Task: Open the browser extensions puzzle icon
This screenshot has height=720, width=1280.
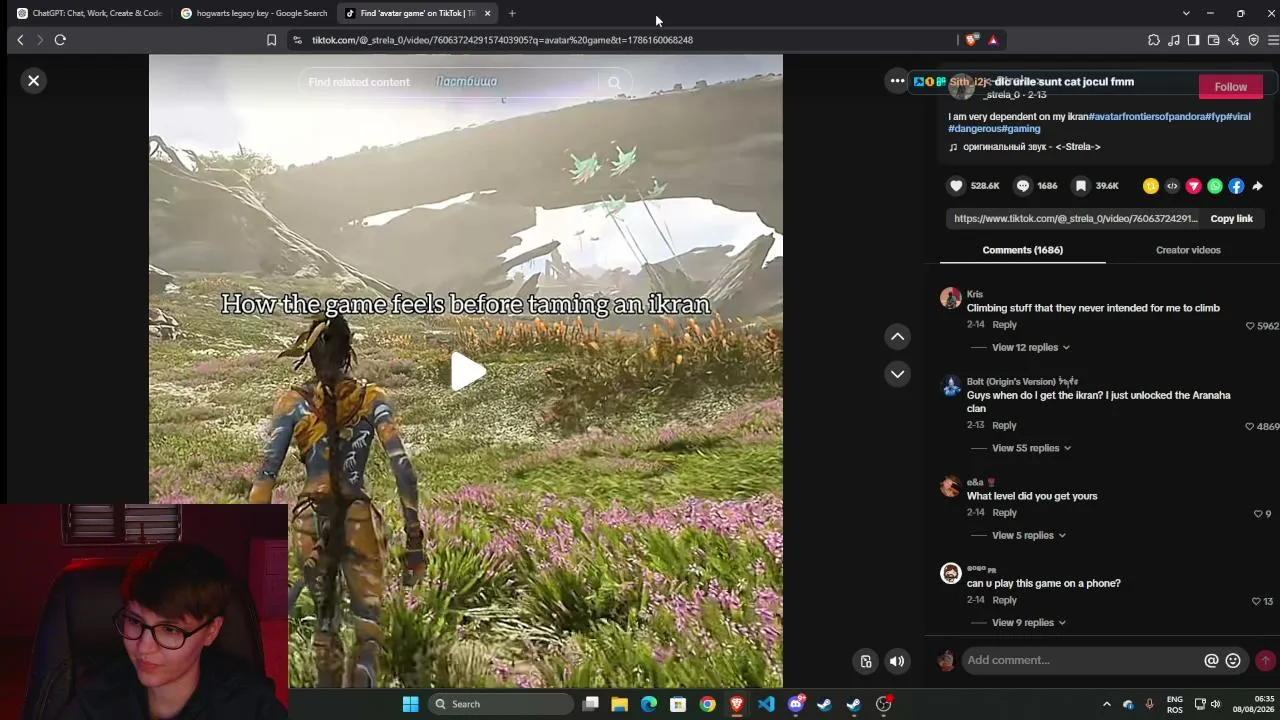Action: tap(1154, 40)
